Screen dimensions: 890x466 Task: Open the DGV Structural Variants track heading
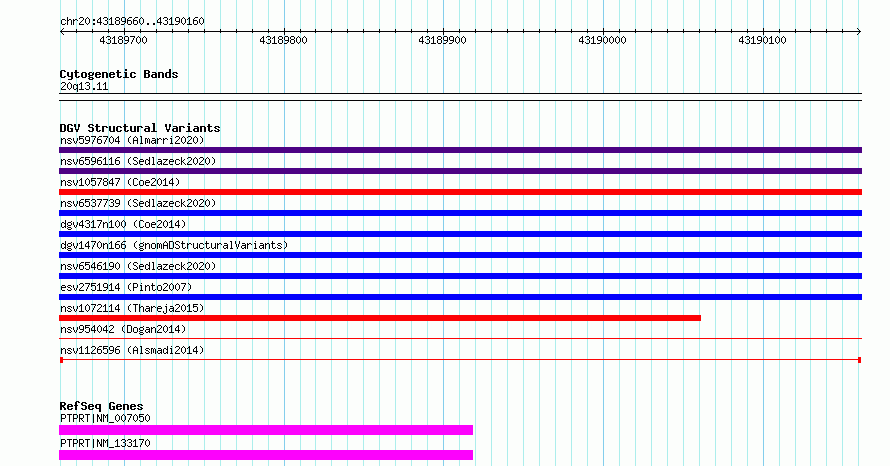coord(140,128)
